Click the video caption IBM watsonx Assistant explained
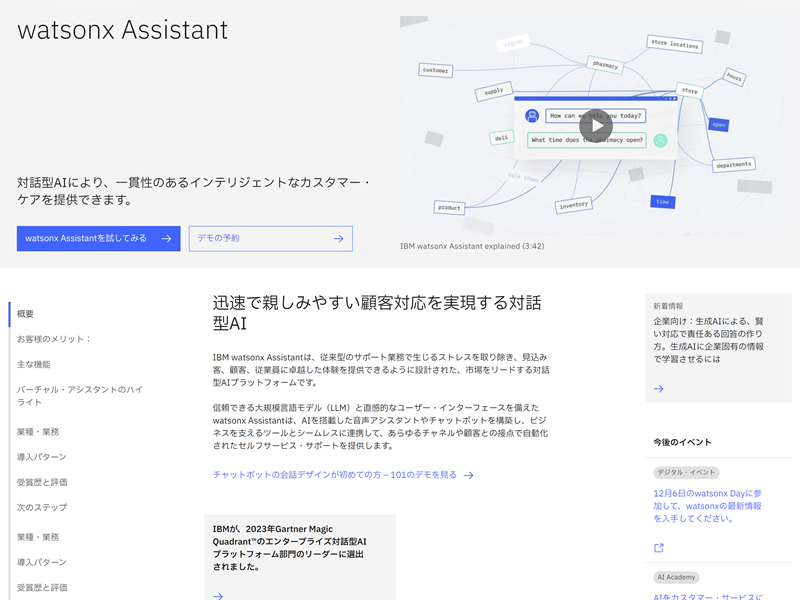Viewport: 800px width, 600px height. [472, 246]
